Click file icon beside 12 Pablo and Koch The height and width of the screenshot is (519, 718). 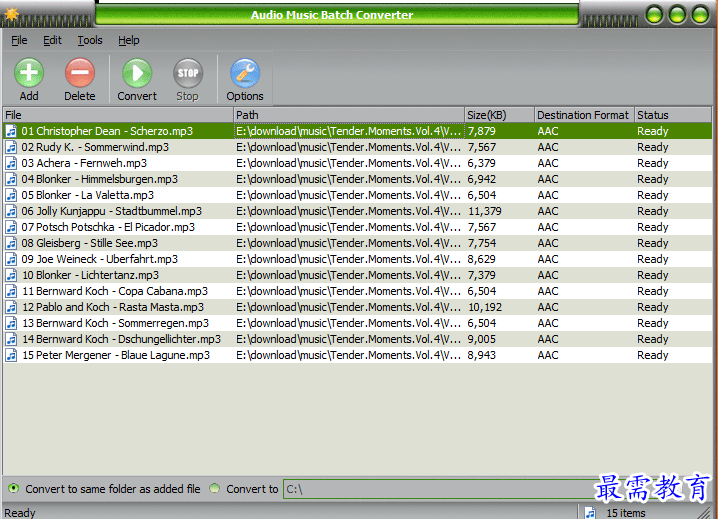pos(11,307)
